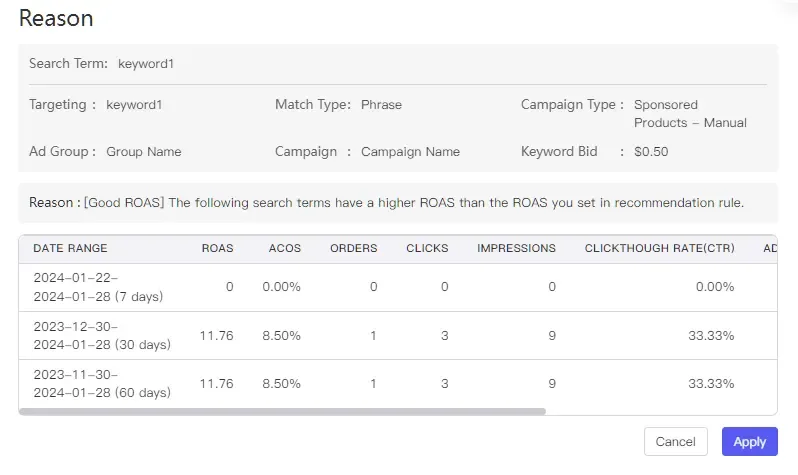The height and width of the screenshot is (475, 798).
Task: Click the ACOS 8.50% in the 30 days row
Action: 281,336
